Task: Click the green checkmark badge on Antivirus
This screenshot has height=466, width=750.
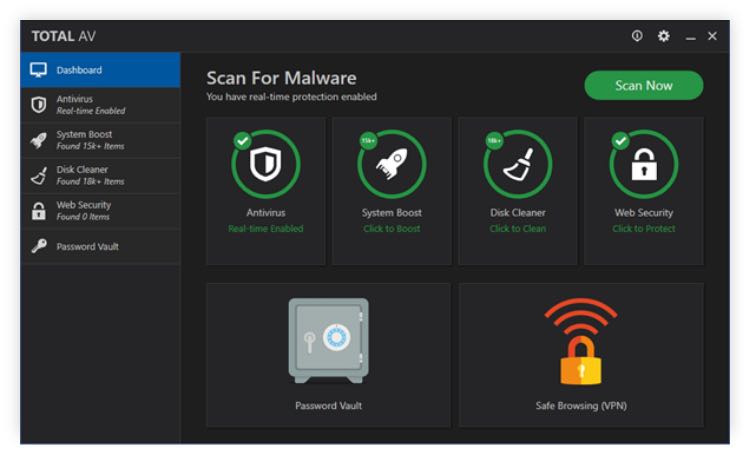Action: (243, 141)
